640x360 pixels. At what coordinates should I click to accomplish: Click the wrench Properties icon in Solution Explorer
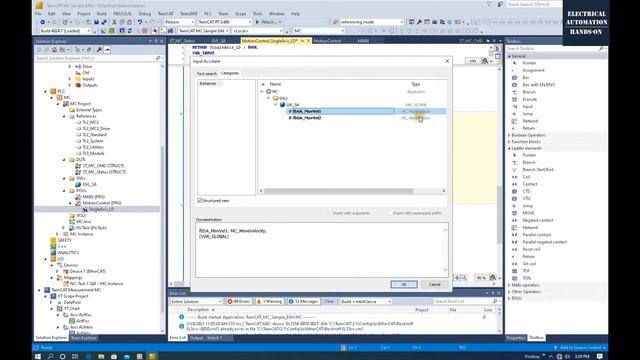click(99, 50)
